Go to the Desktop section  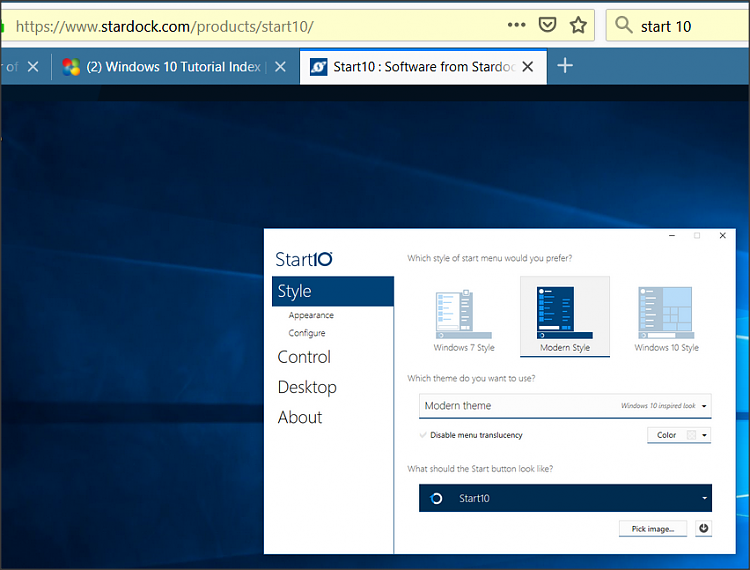(x=307, y=387)
